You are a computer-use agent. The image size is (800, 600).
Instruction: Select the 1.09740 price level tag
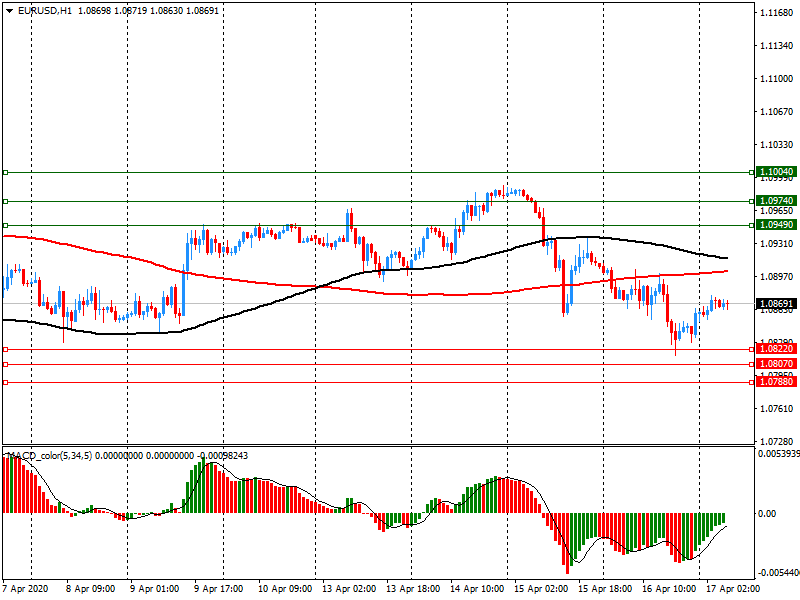[776, 201]
